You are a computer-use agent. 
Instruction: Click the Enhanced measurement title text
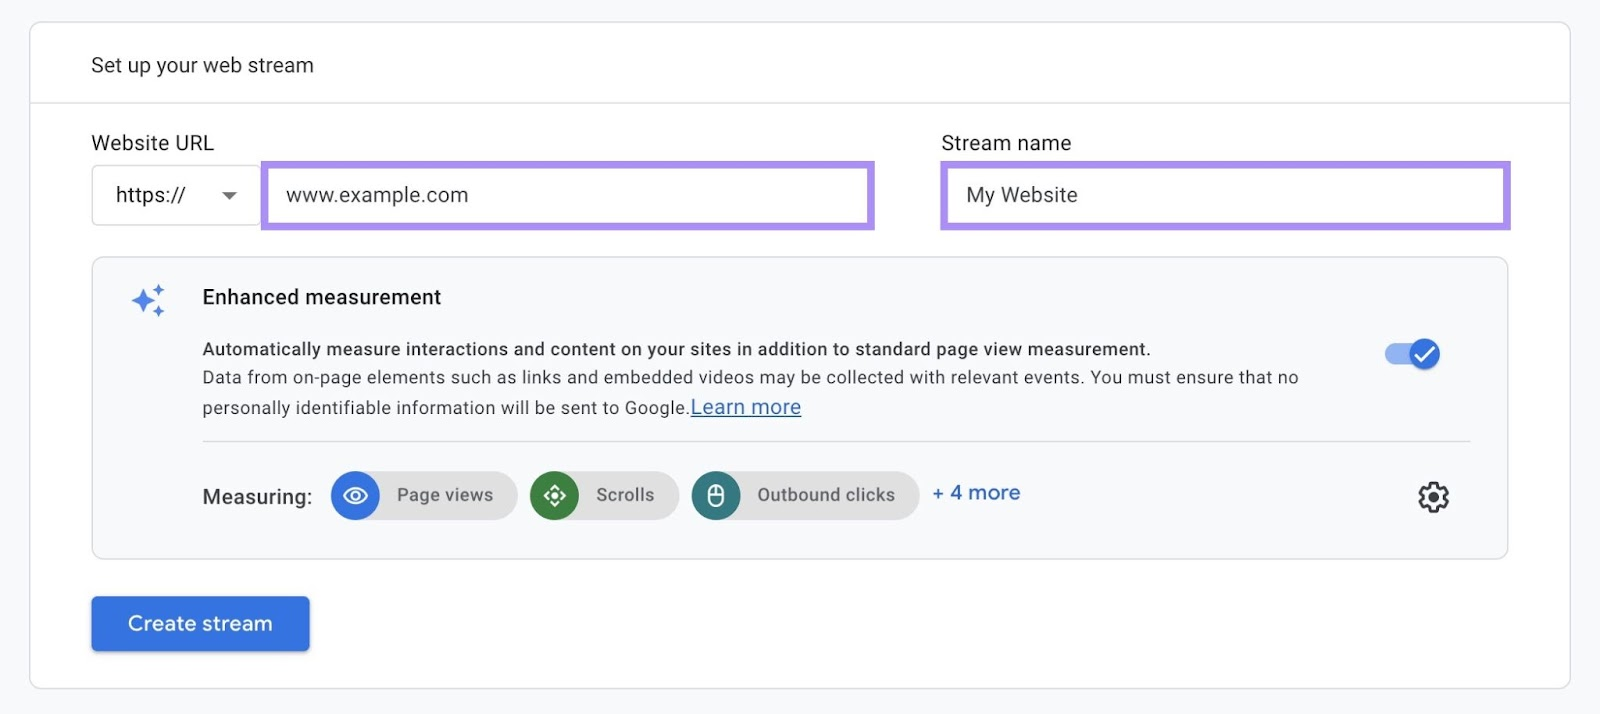[321, 297]
